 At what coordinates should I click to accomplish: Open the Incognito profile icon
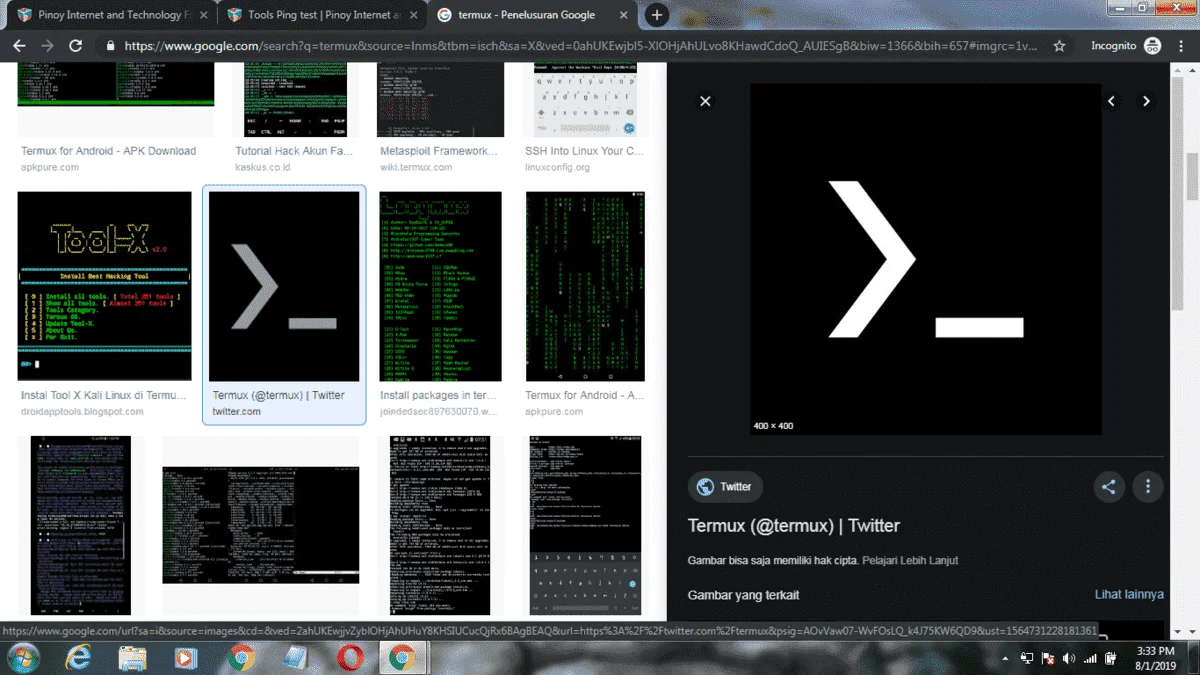[1152, 46]
